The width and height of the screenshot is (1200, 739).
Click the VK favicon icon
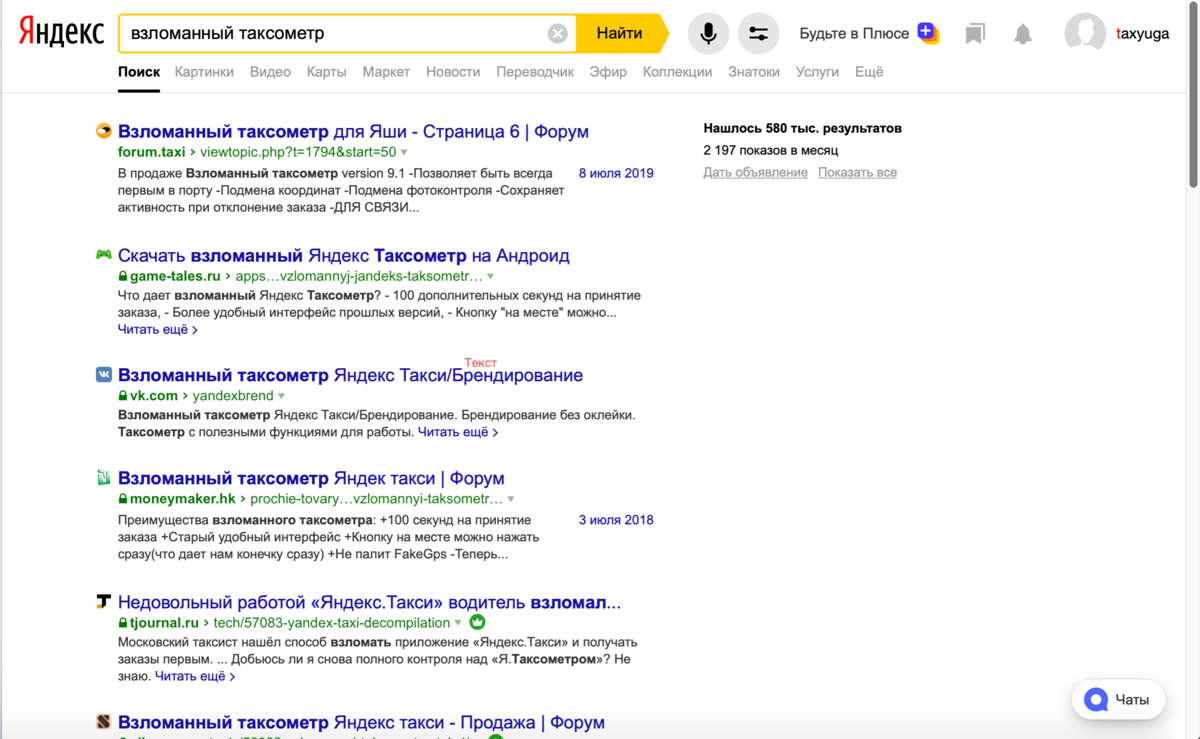click(103, 375)
